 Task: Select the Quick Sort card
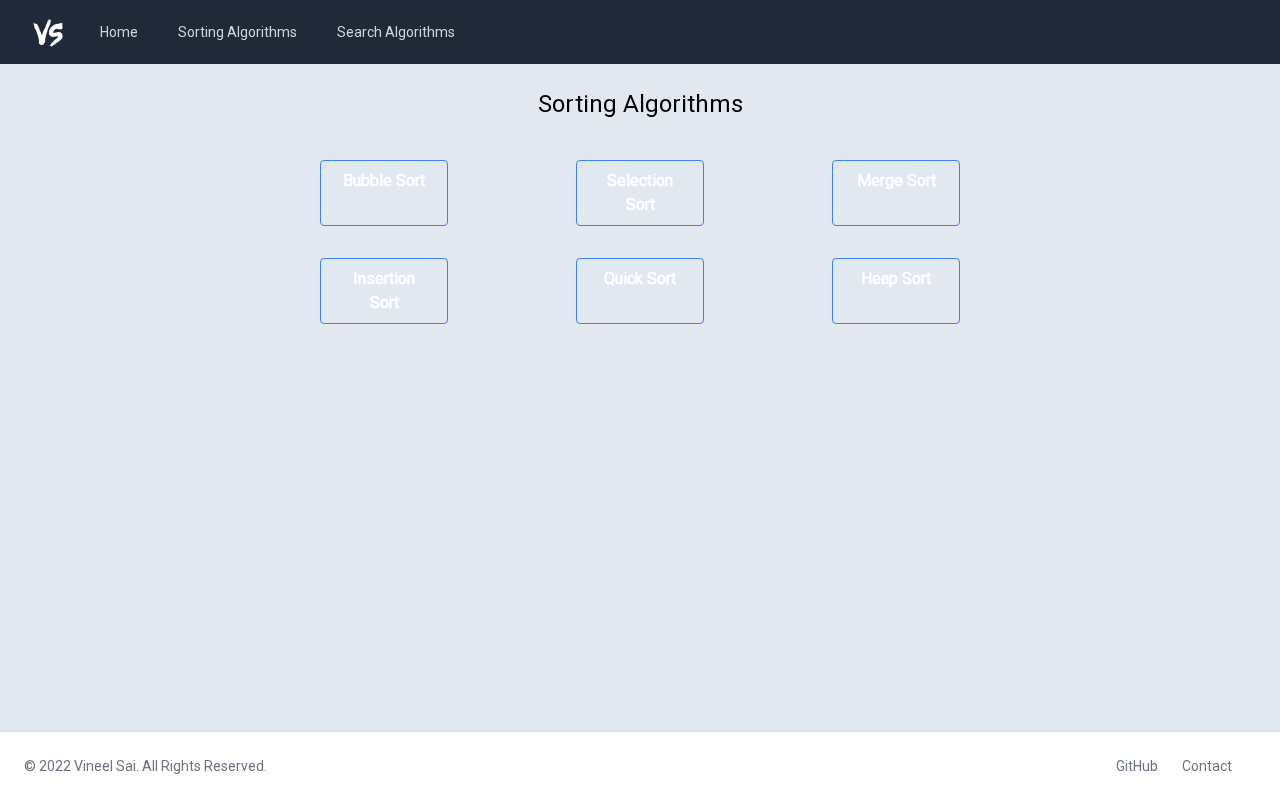(640, 291)
